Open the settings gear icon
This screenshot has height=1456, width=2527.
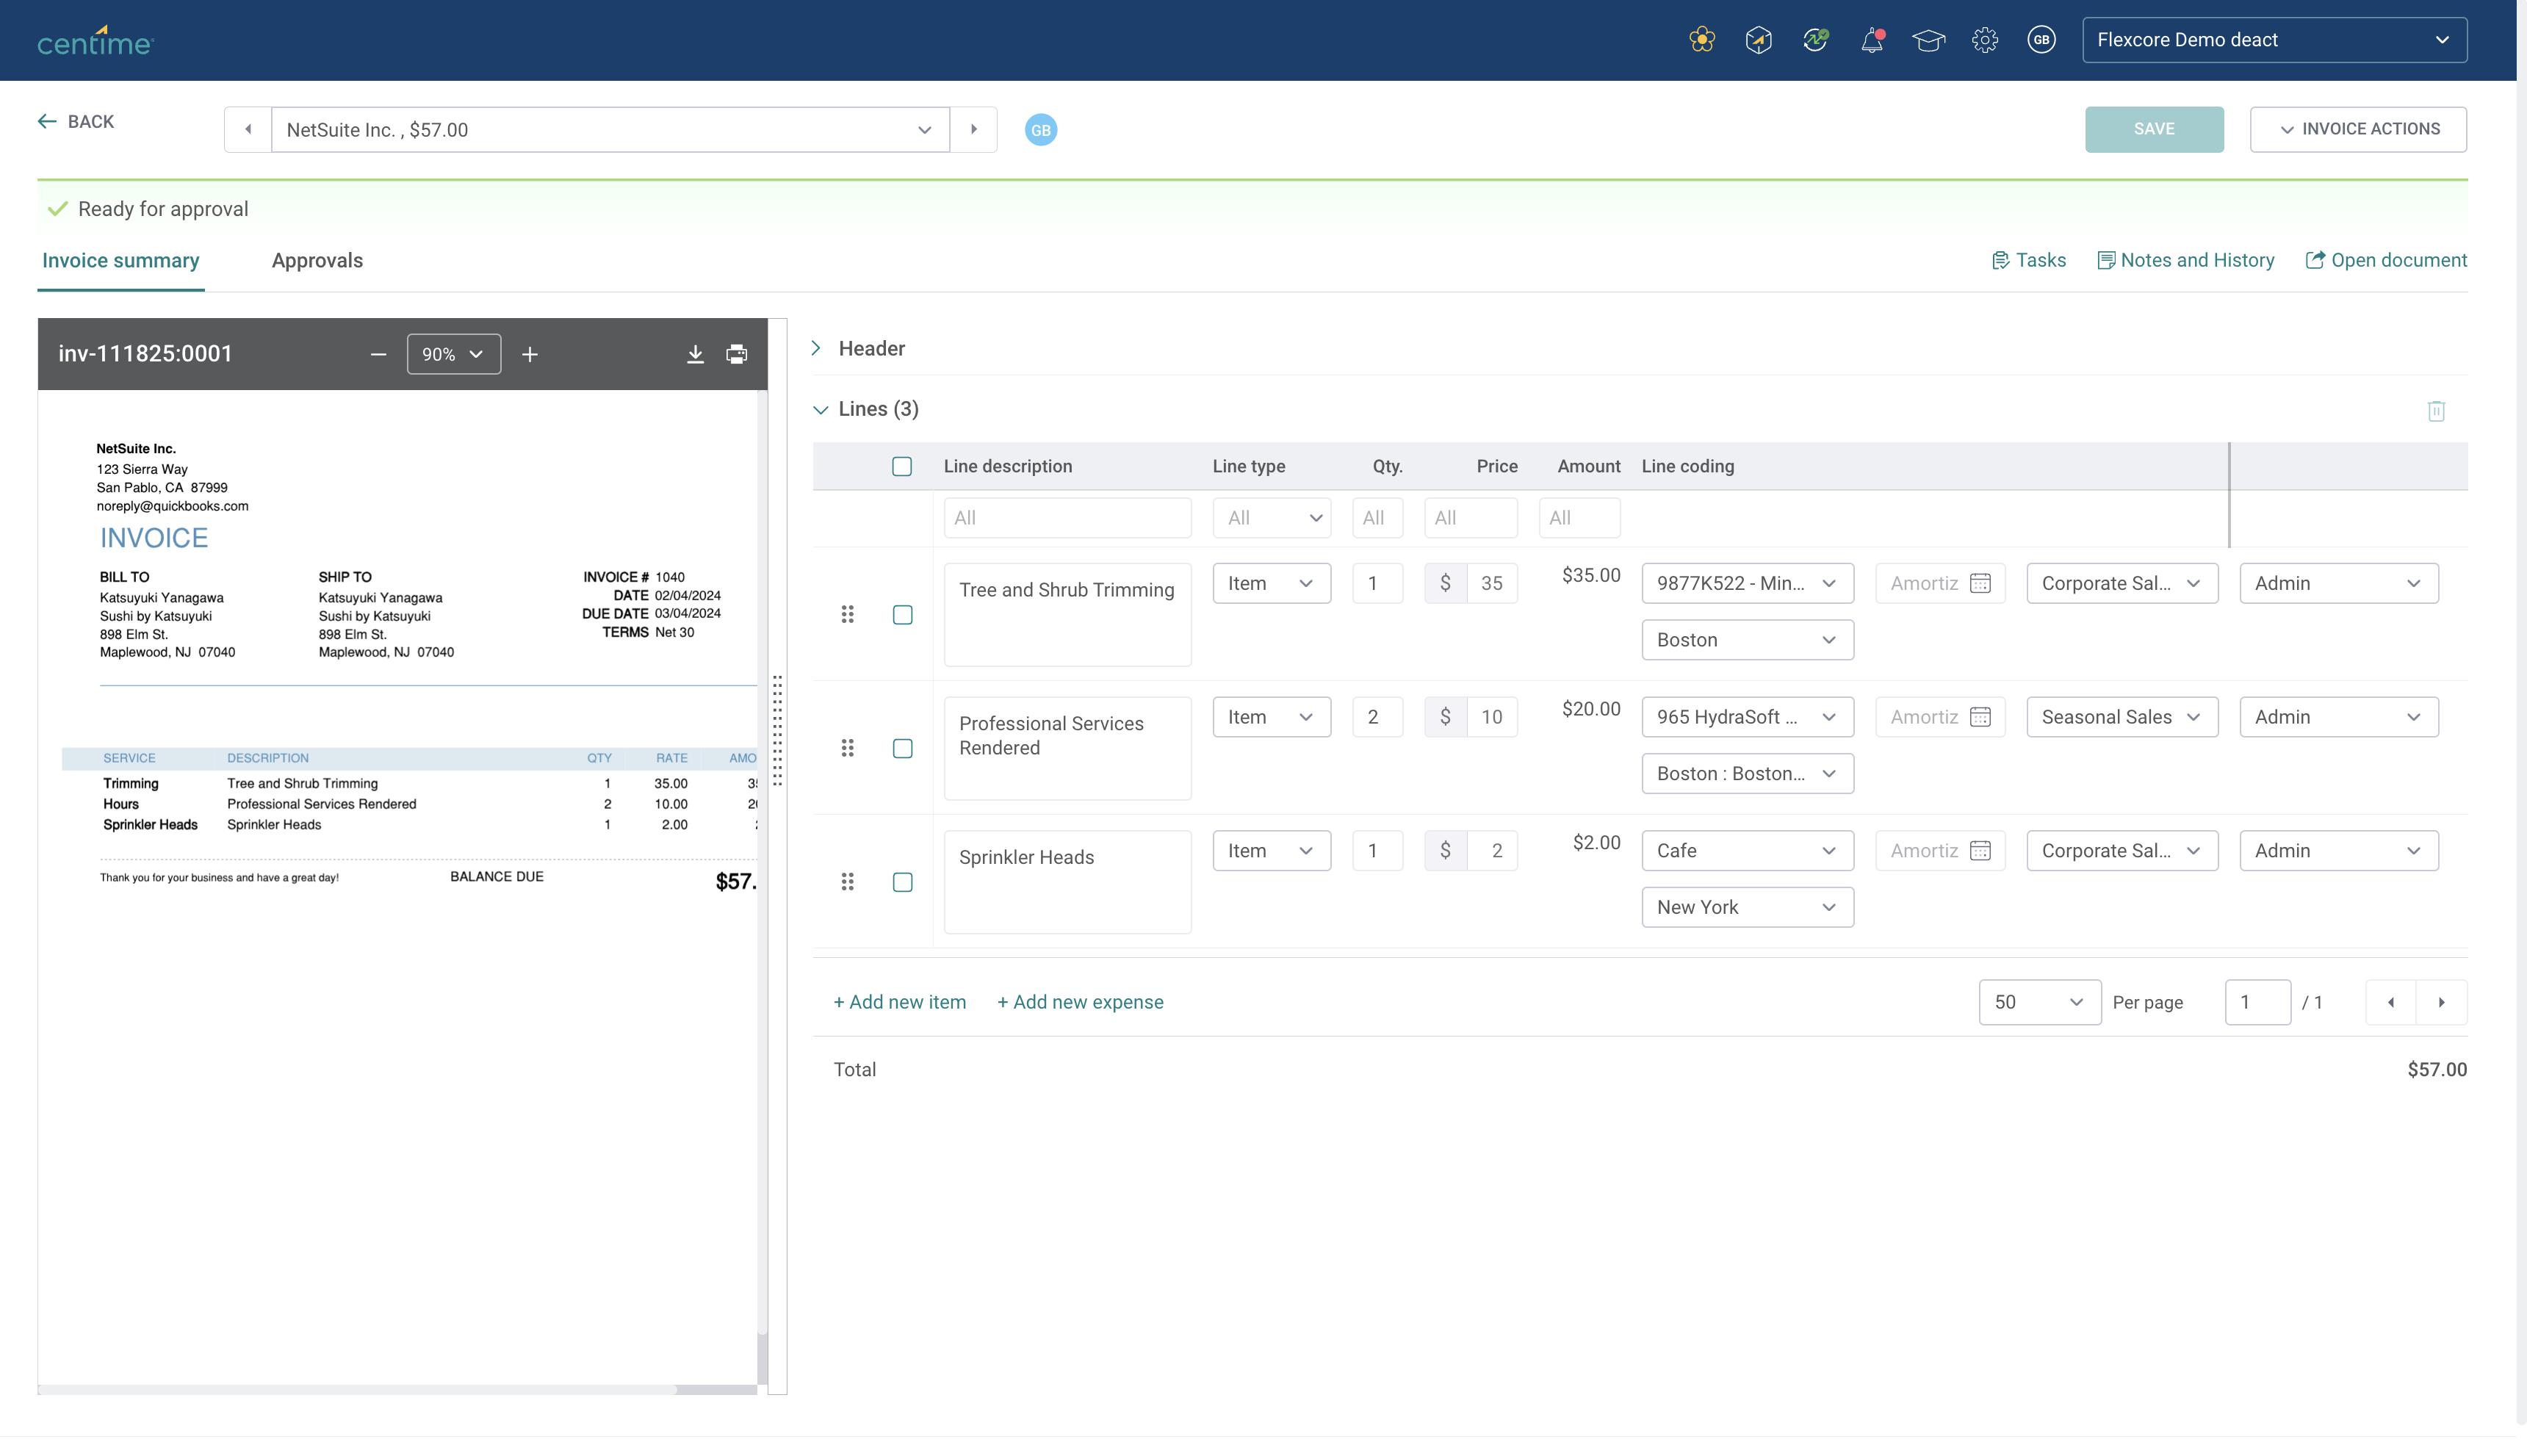coord(1984,40)
